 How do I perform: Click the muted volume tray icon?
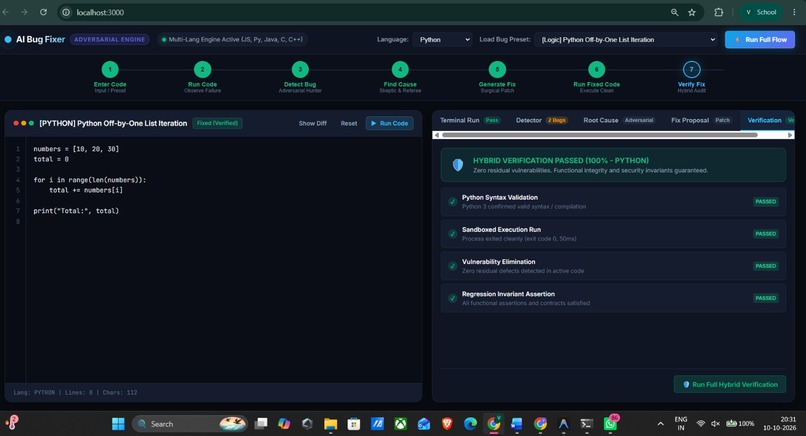pyautogui.click(x=715, y=424)
